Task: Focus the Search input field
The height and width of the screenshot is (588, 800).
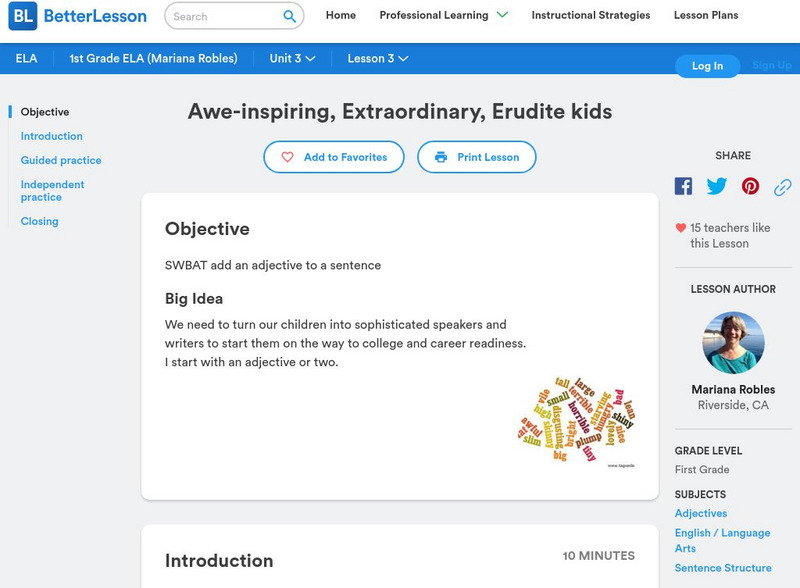Action: pos(222,16)
